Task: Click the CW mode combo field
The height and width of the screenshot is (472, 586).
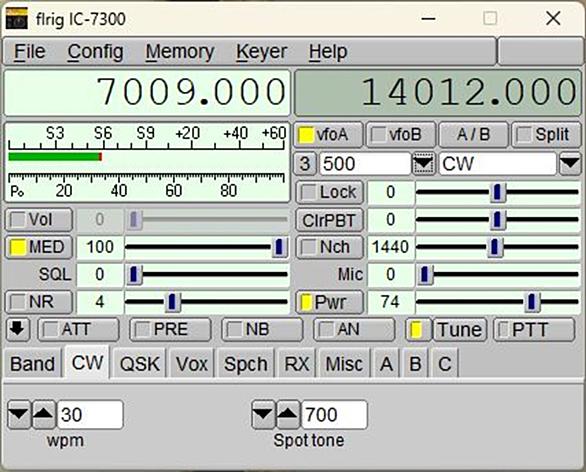Action: (x=498, y=164)
